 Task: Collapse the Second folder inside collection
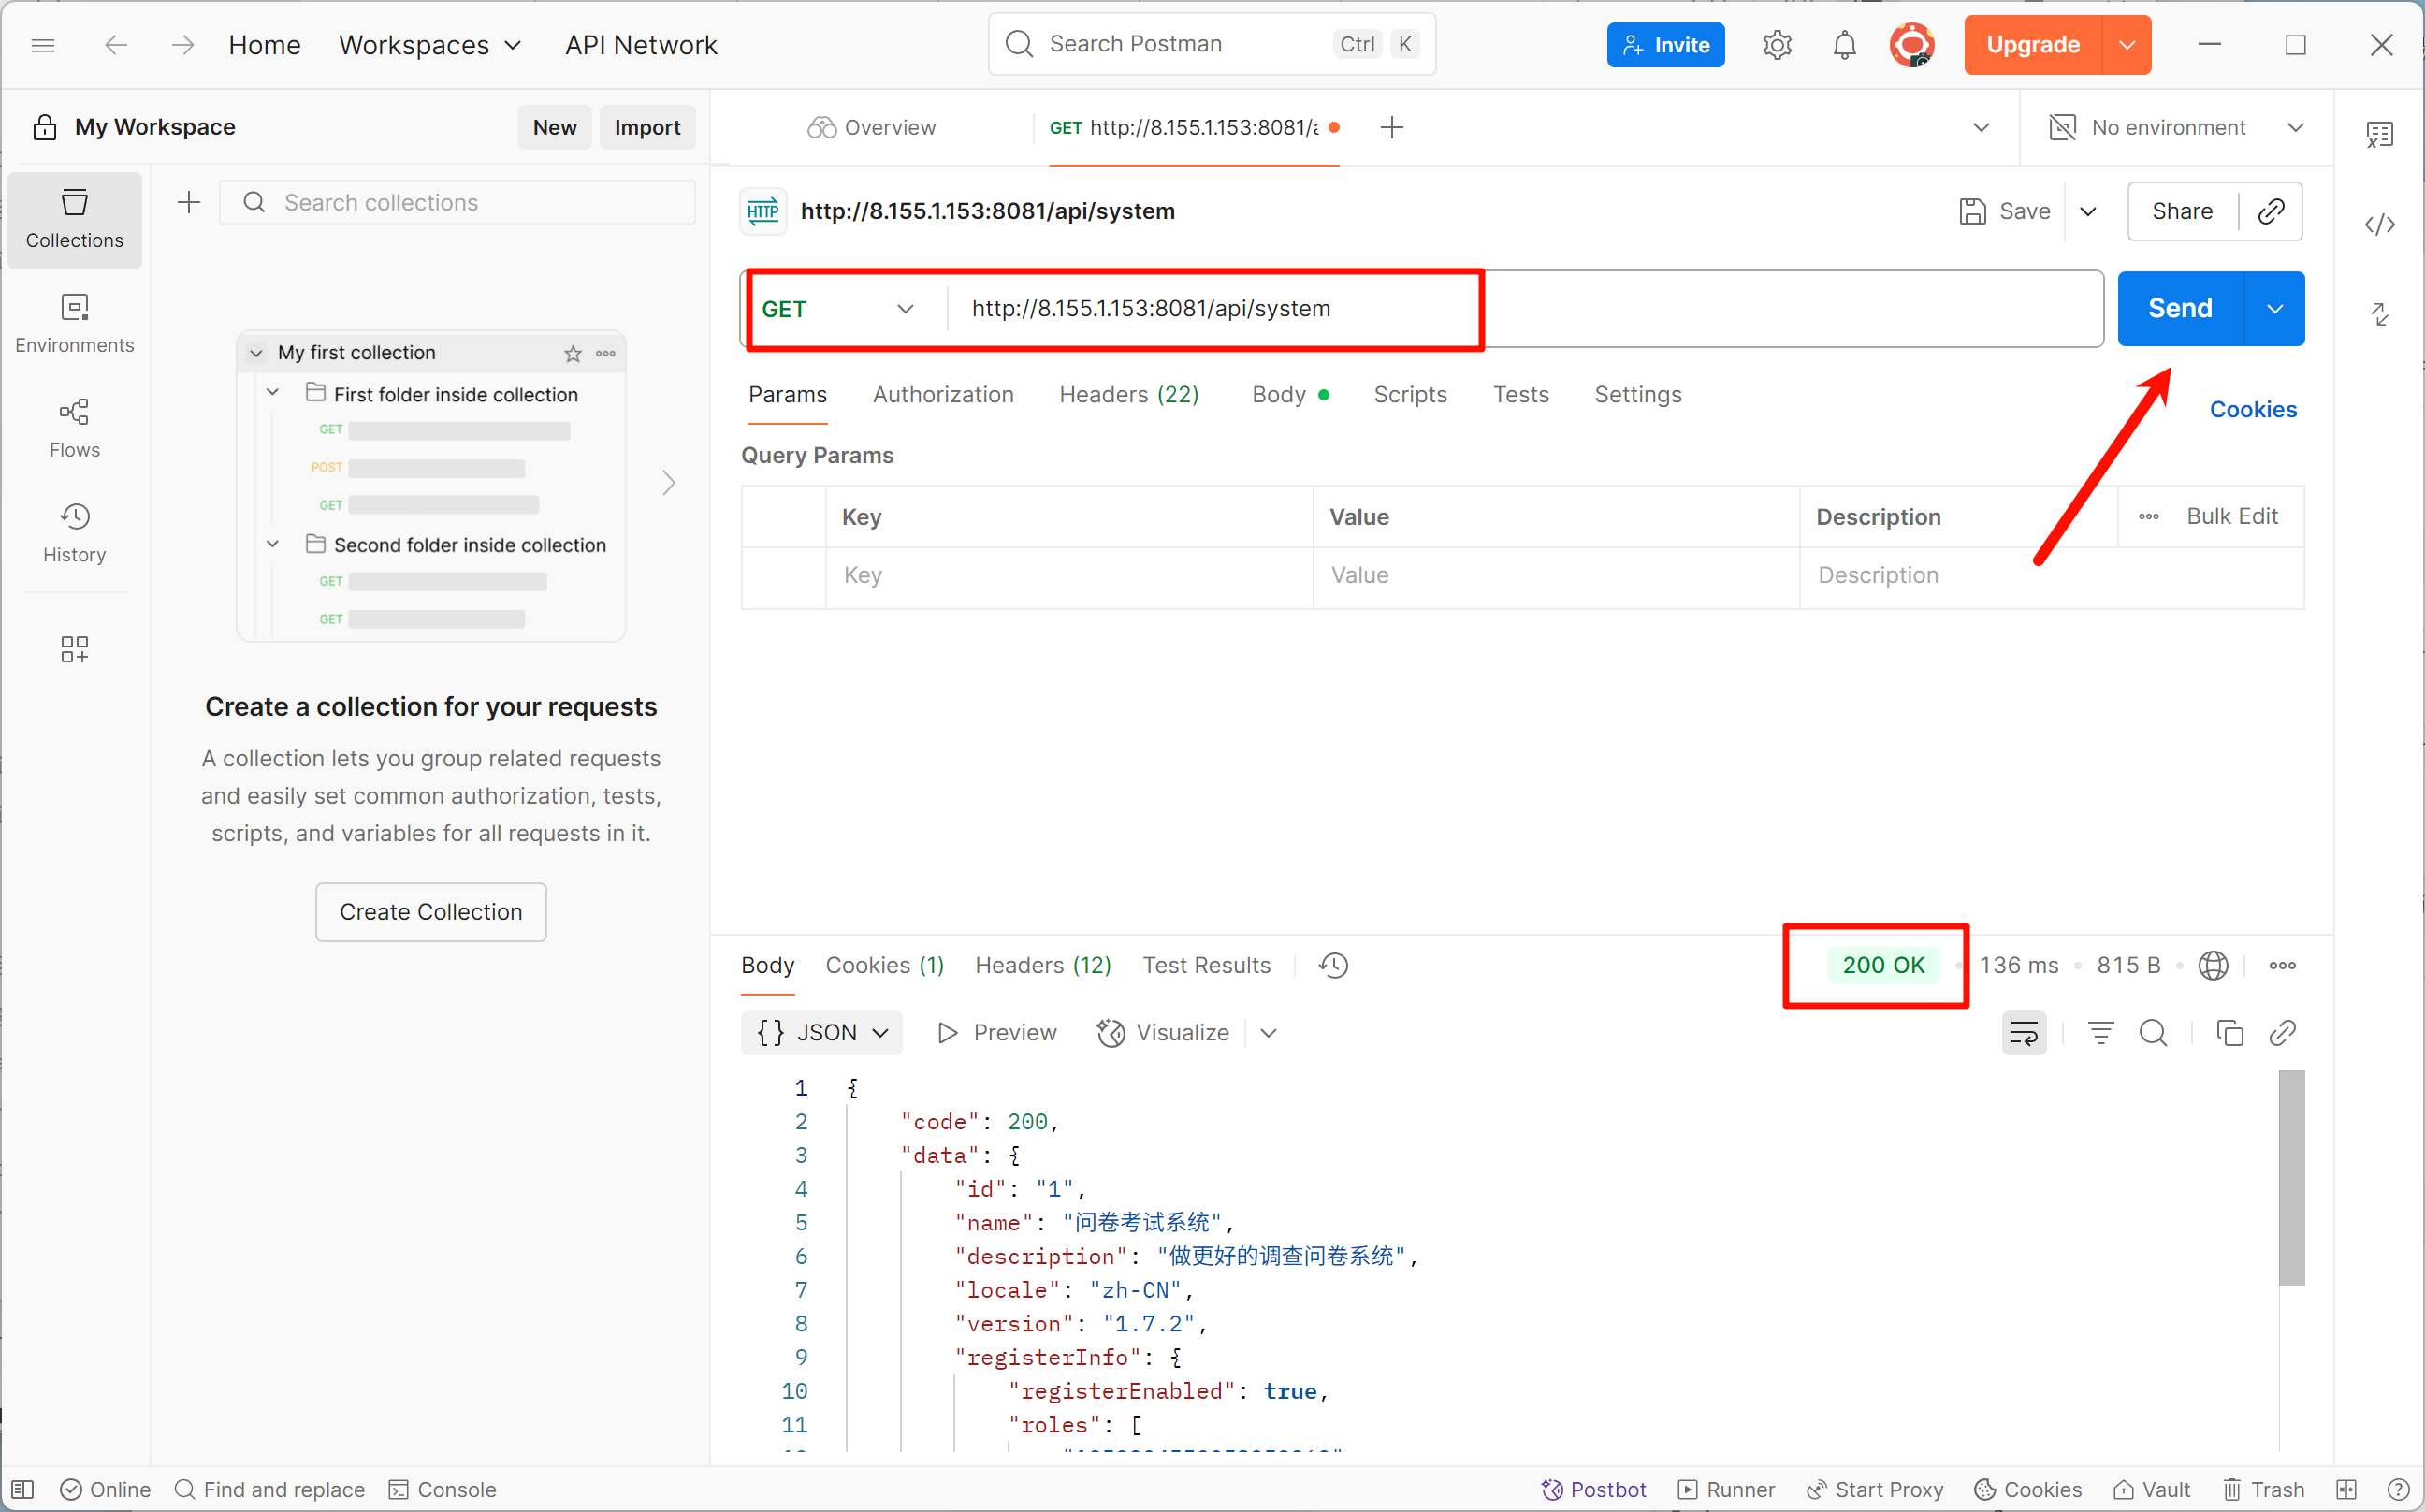point(272,544)
